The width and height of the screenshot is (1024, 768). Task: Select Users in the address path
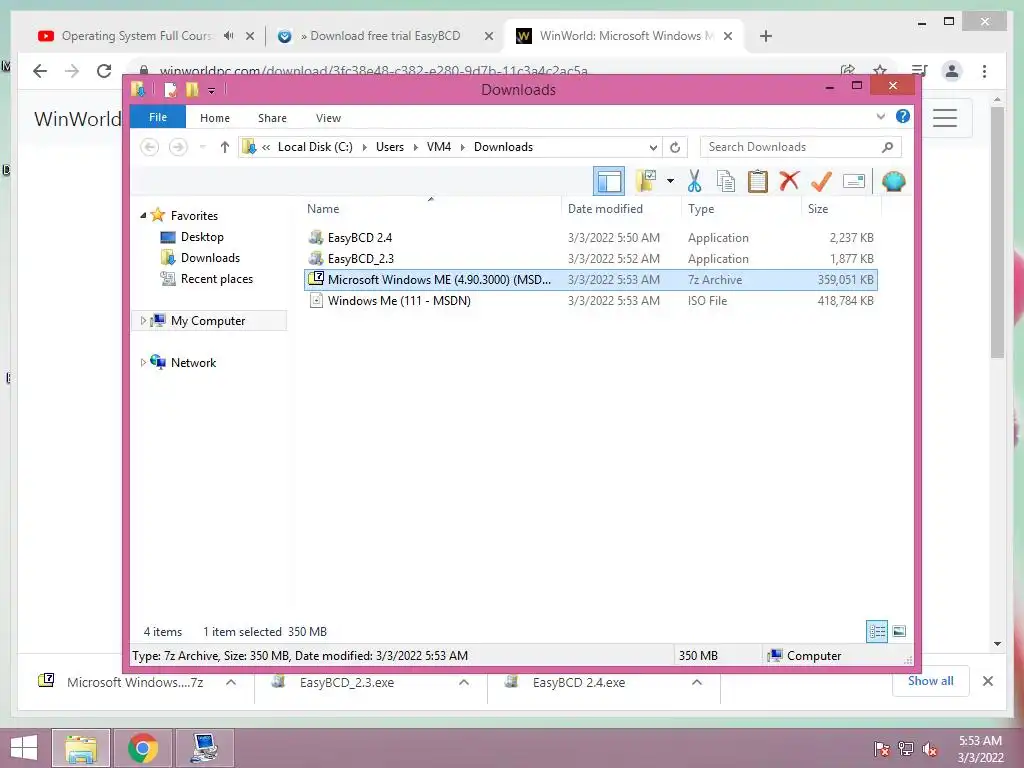pos(390,147)
